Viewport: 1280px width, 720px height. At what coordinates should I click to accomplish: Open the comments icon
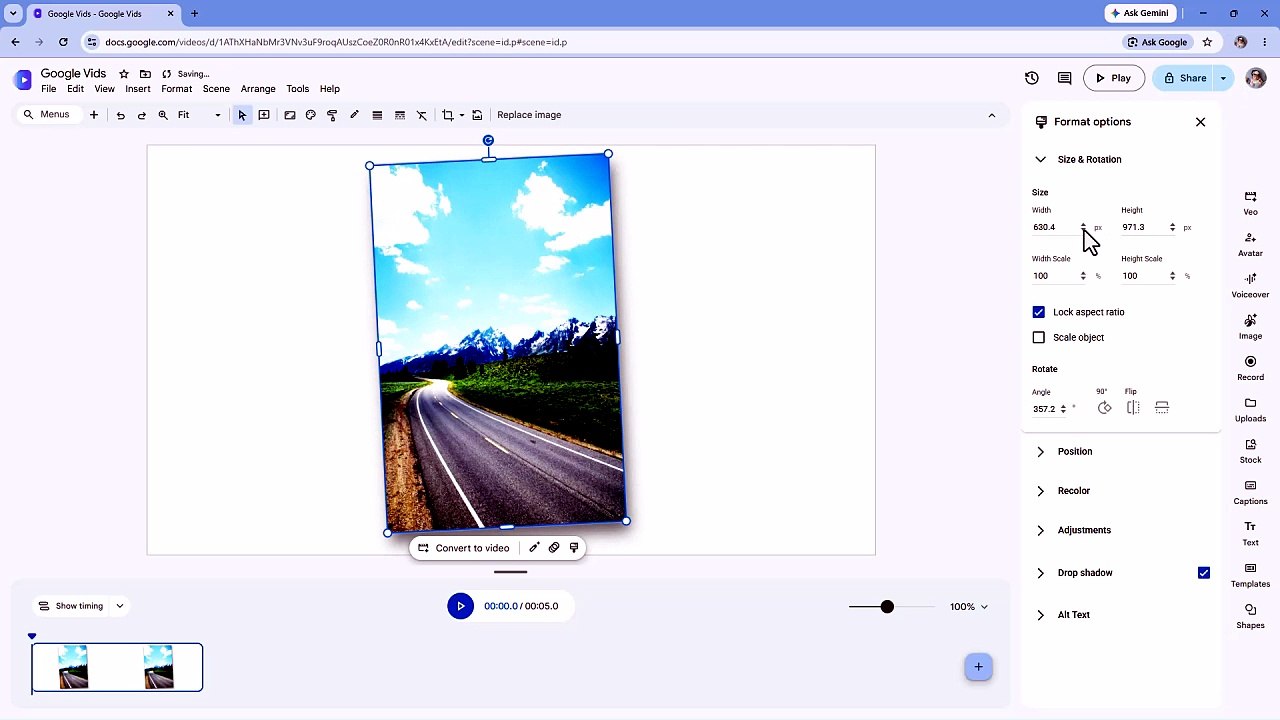(1065, 78)
